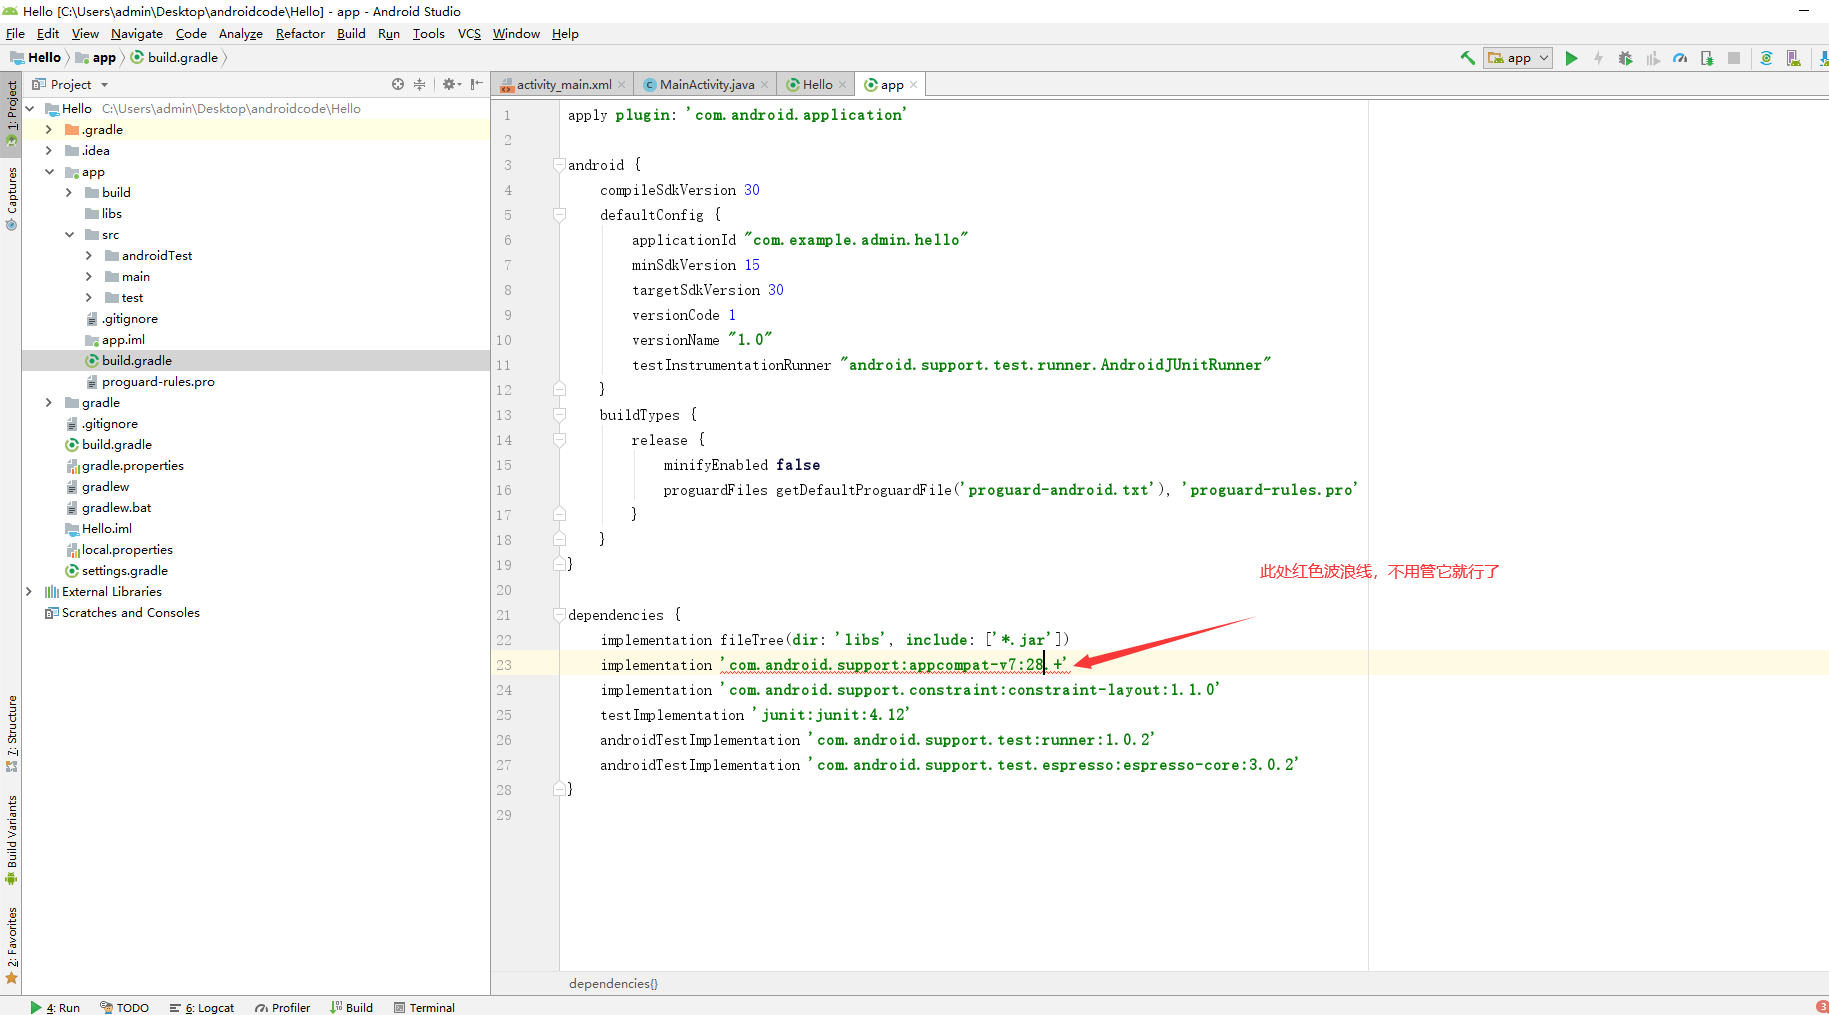Fold the android block at line 3
The width and height of the screenshot is (1829, 1015).
tap(560, 165)
